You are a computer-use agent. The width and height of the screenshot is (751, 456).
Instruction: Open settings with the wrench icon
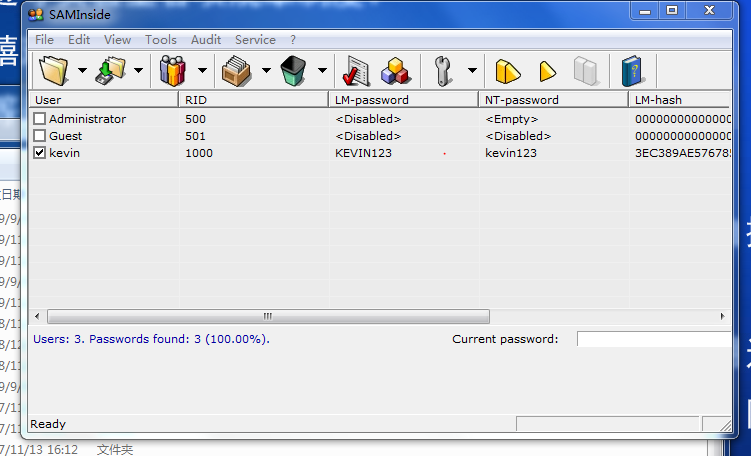pos(443,71)
